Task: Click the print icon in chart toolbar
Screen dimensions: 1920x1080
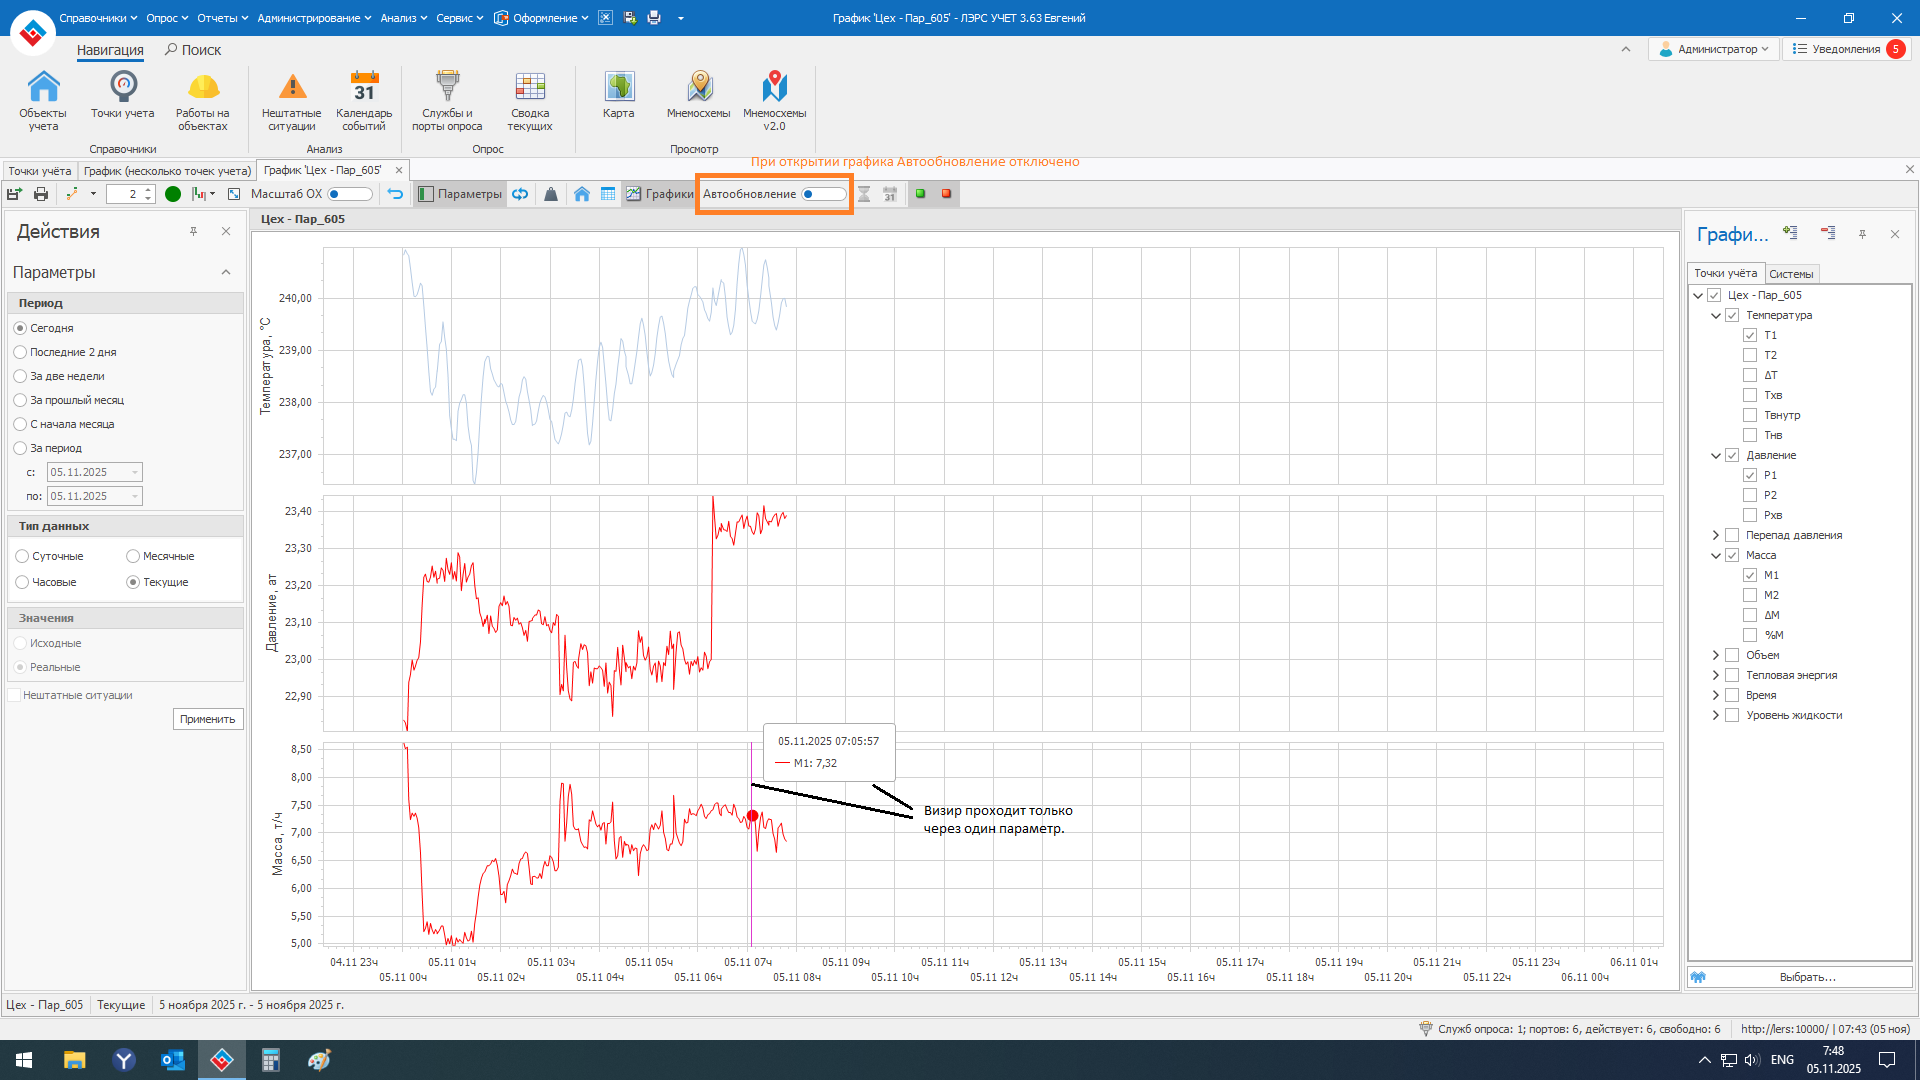Action: 41,194
